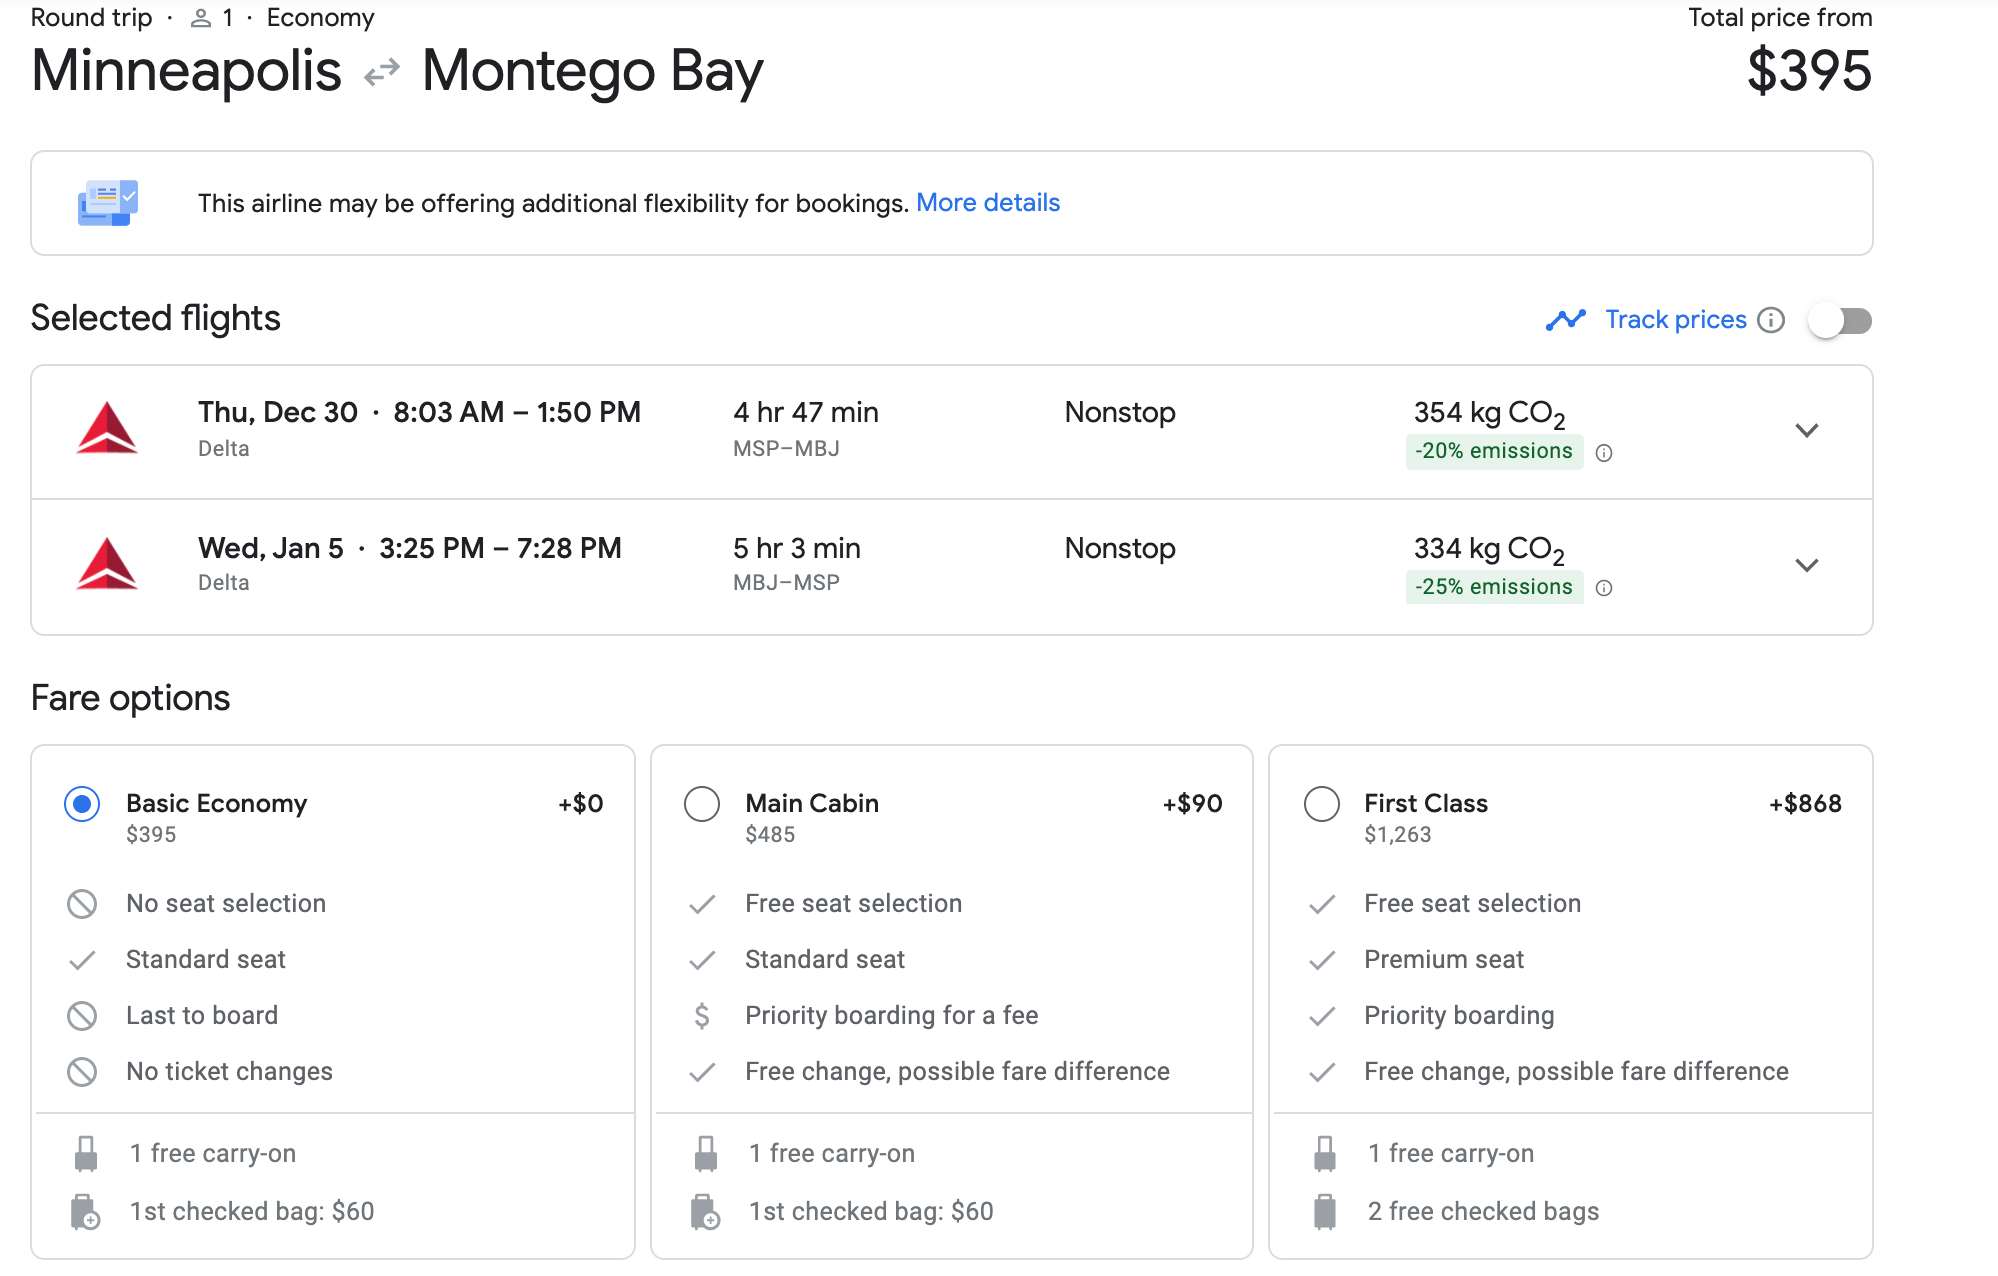The width and height of the screenshot is (1998, 1276).
Task: Open the More details link
Action: (x=987, y=203)
